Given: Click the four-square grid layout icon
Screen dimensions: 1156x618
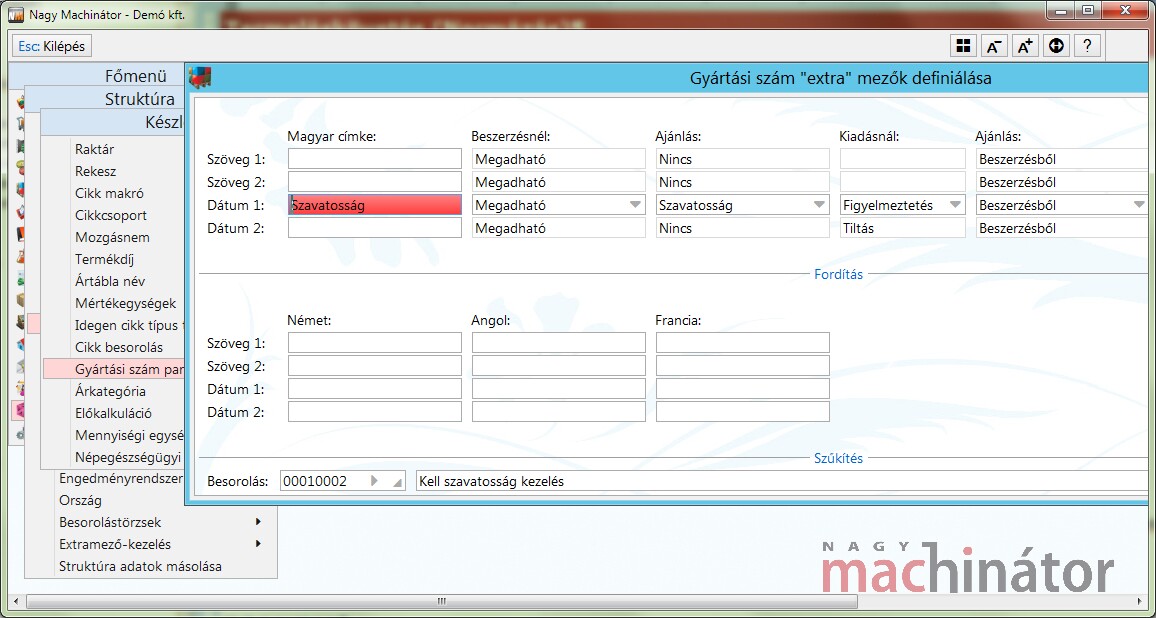Looking at the screenshot, I should [963, 46].
